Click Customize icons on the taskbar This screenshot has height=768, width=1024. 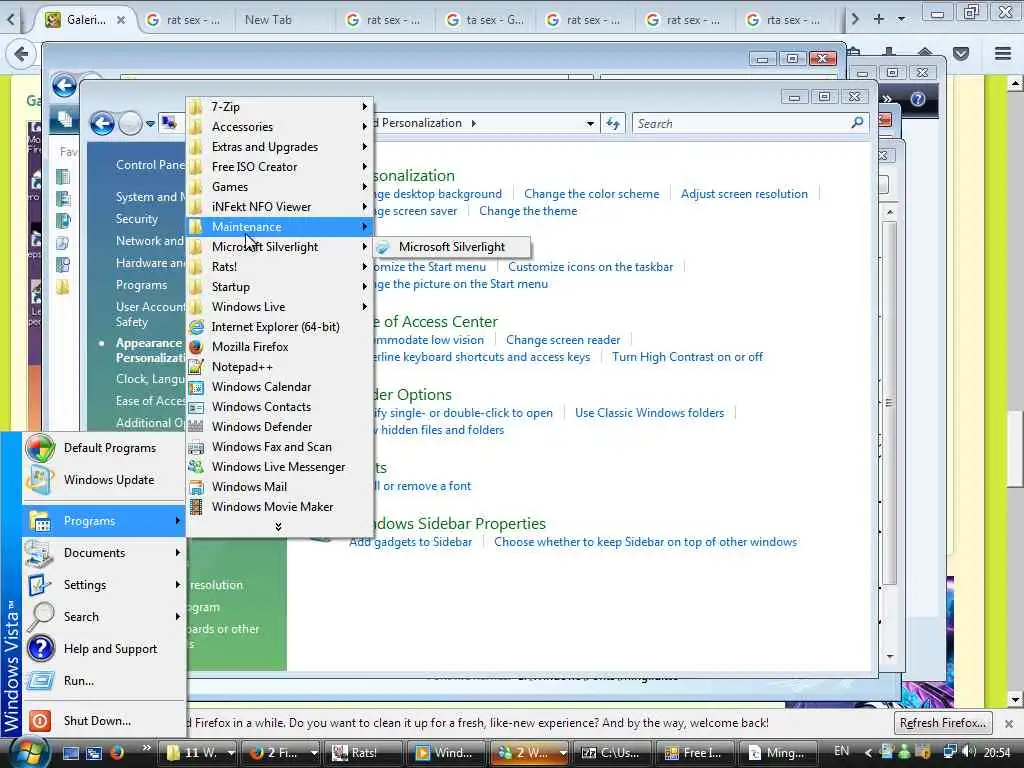(590, 267)
